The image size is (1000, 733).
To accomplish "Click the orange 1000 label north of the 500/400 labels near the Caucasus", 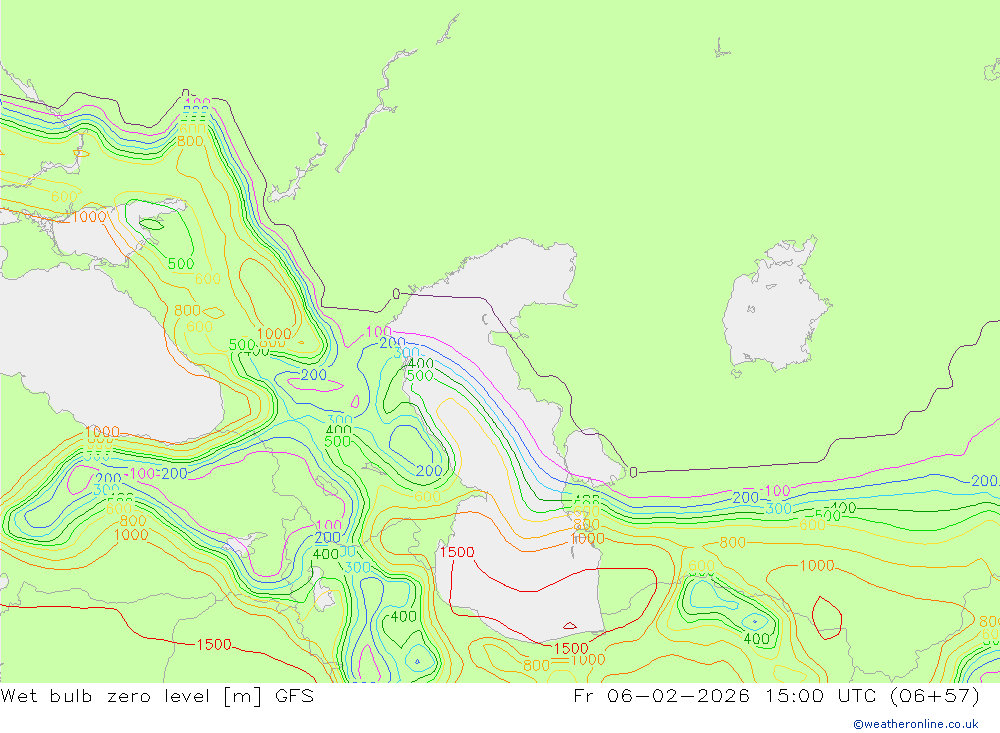I will coord(274,334).
